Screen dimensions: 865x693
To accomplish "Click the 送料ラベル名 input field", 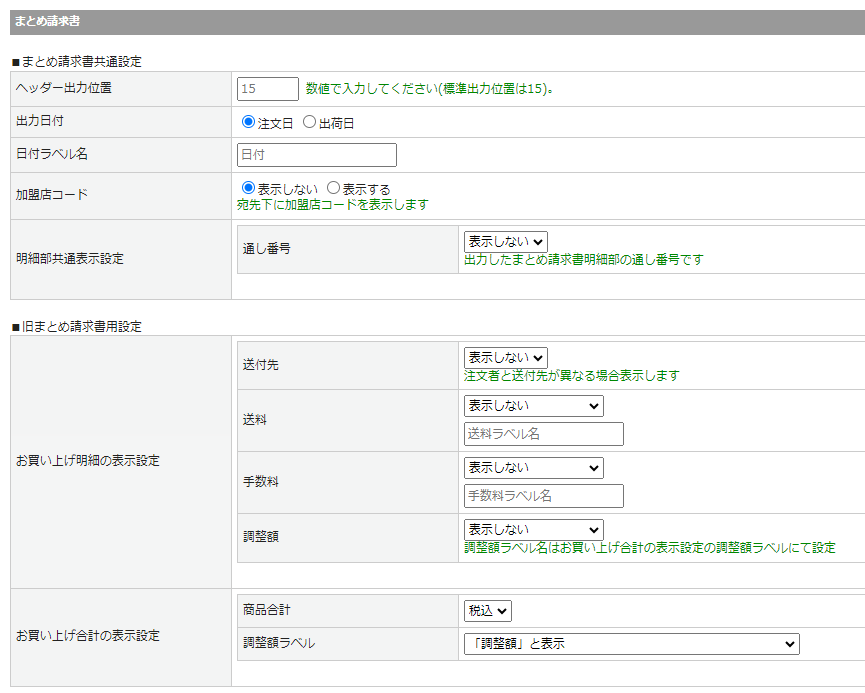I will pyautogui.click(x=543, y=434).
